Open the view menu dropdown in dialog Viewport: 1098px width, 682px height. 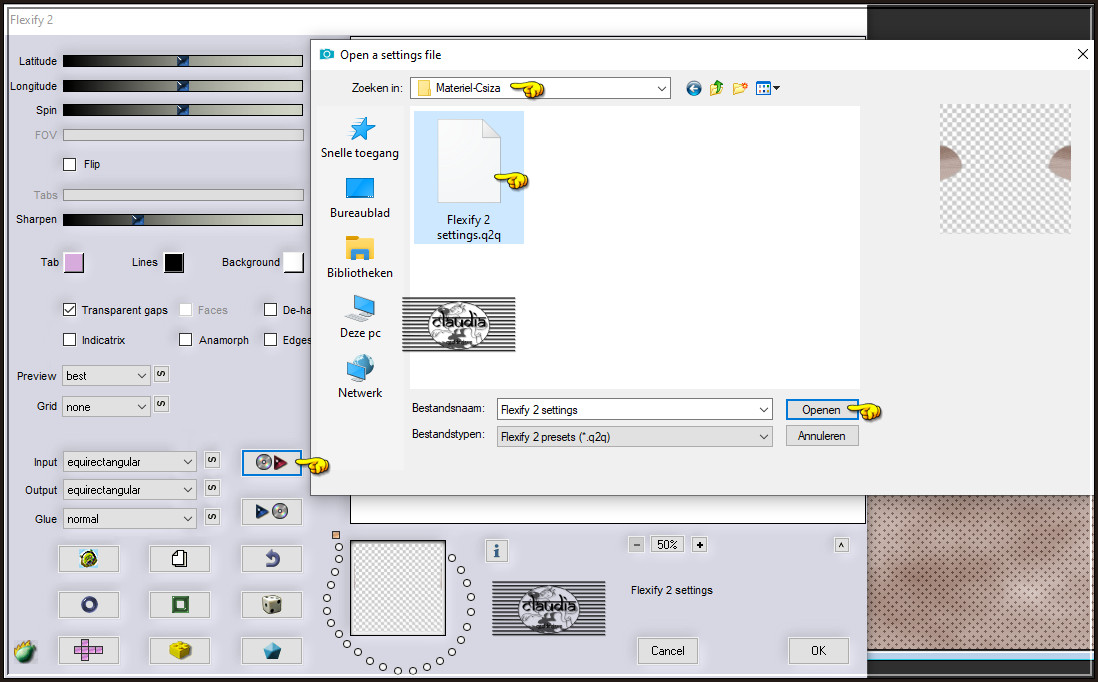768,88
